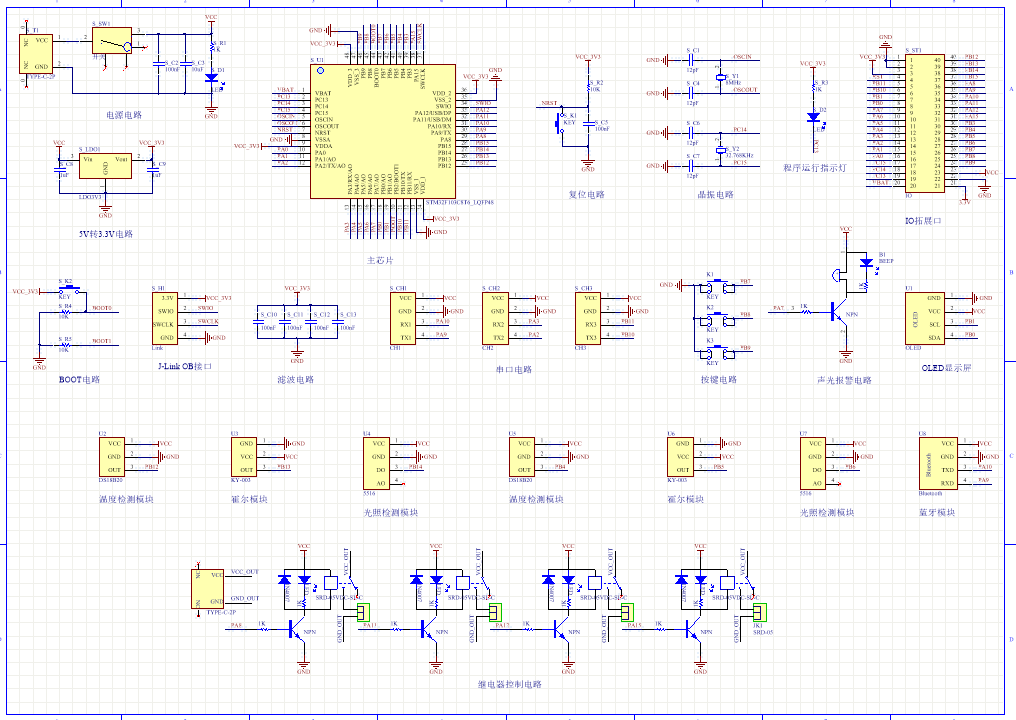1016x720 pixels.
Task: Click the S_SW1 power switch symbol
Action: [x=112, y=40]
